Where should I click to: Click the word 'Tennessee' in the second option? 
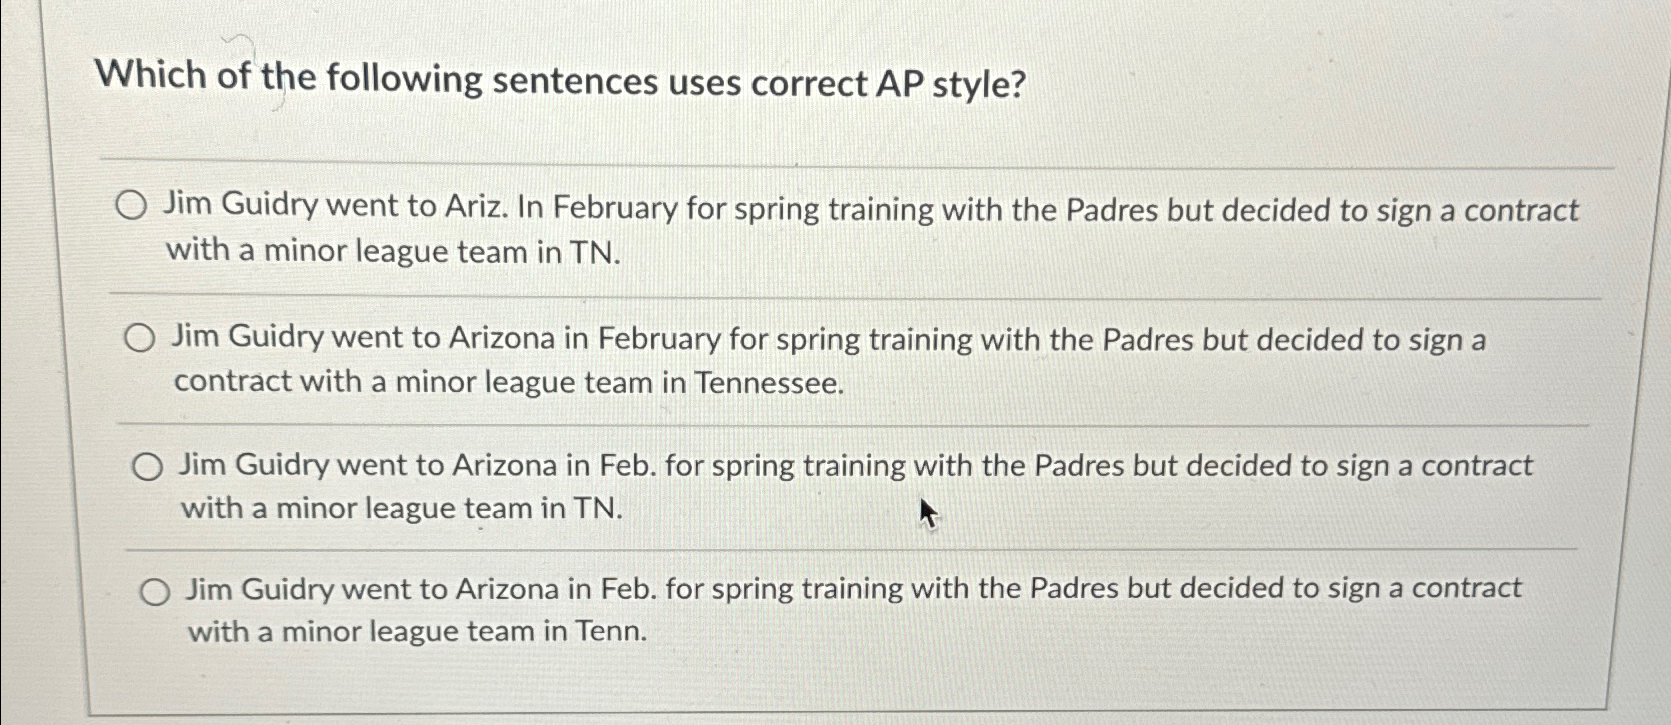point(767,381)
